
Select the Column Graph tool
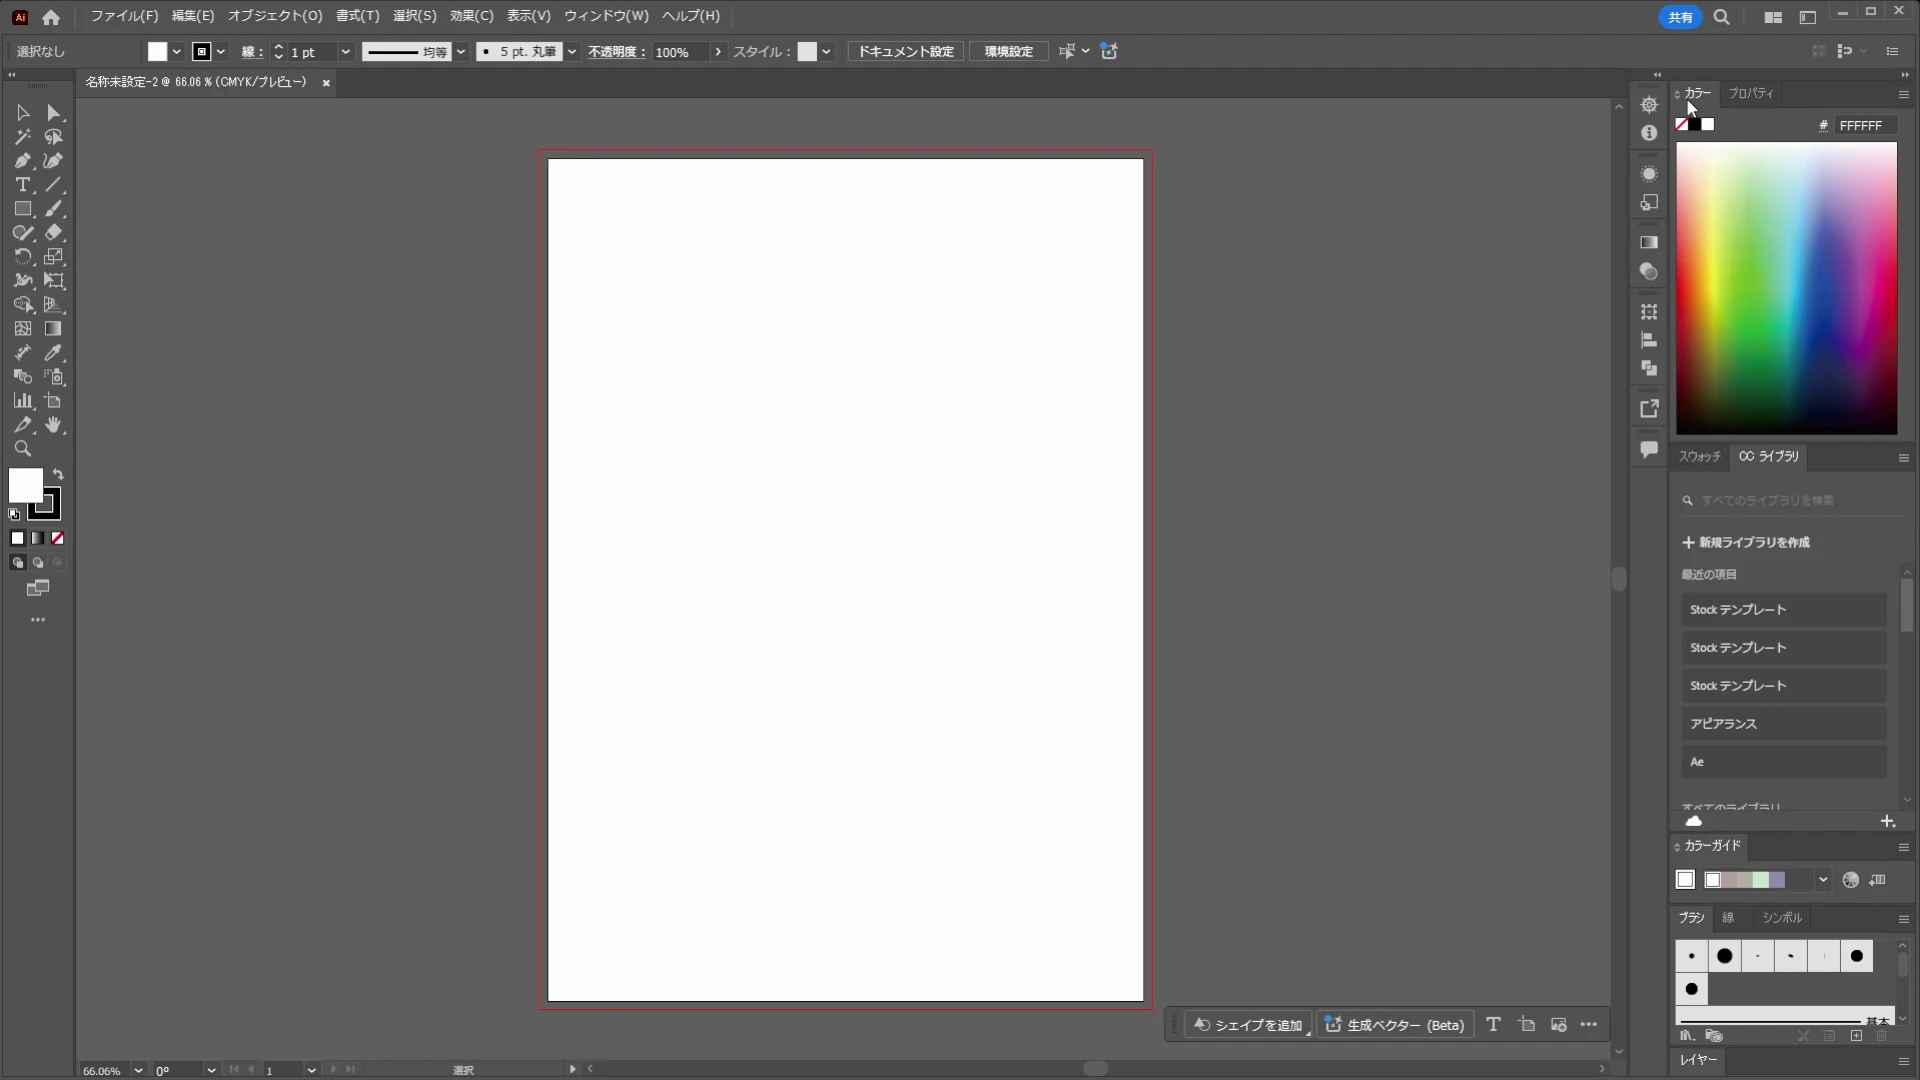[x=23, y=401]
